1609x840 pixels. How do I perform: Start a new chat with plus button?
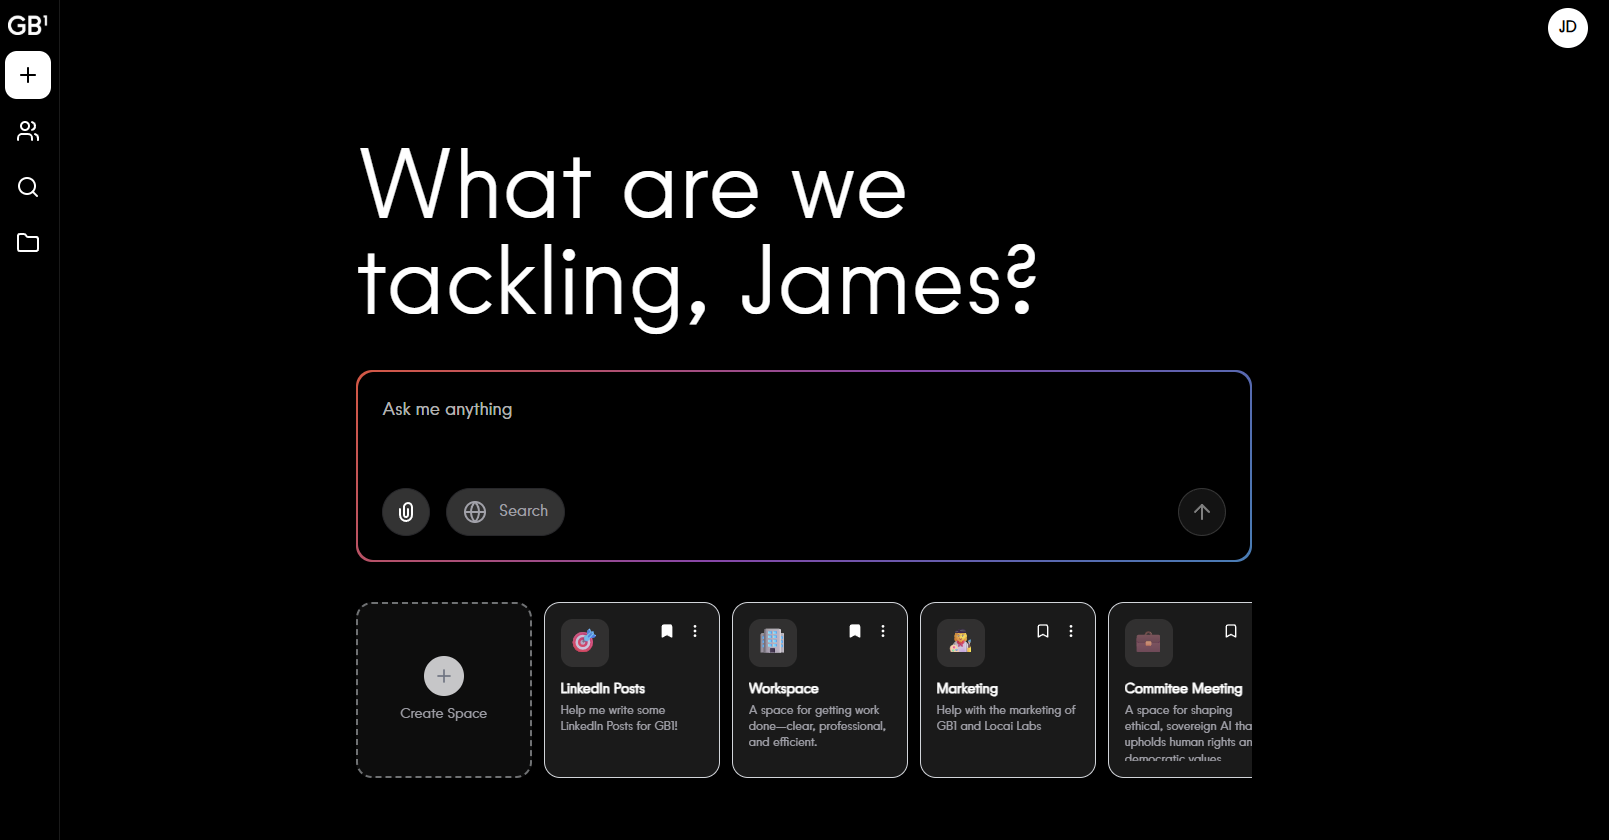(28, 75)
